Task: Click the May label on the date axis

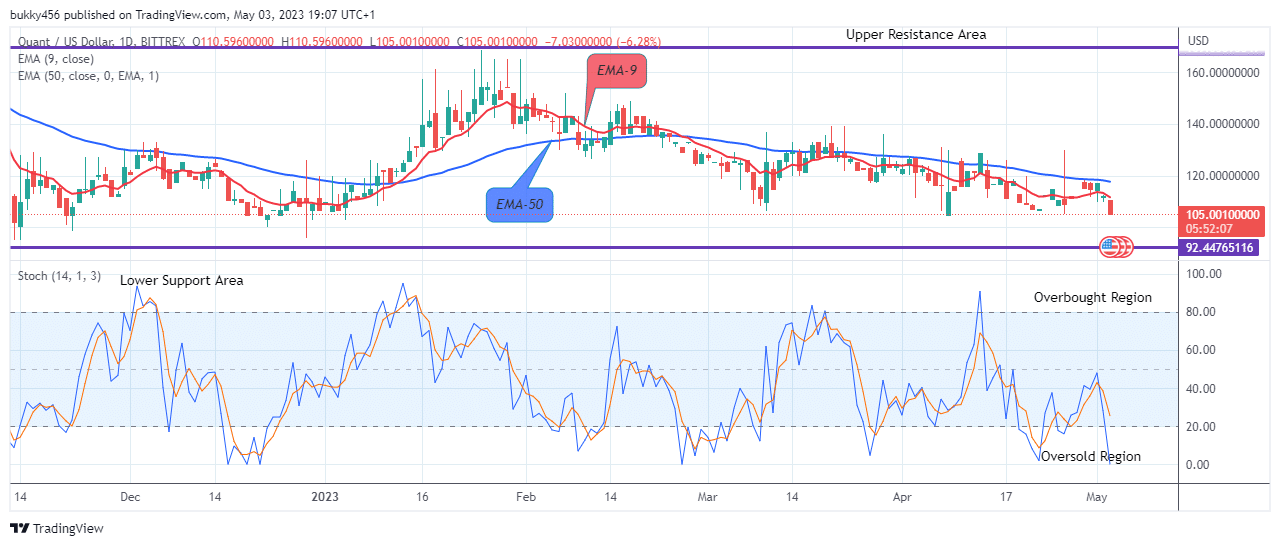Action: coord(1097,496)
